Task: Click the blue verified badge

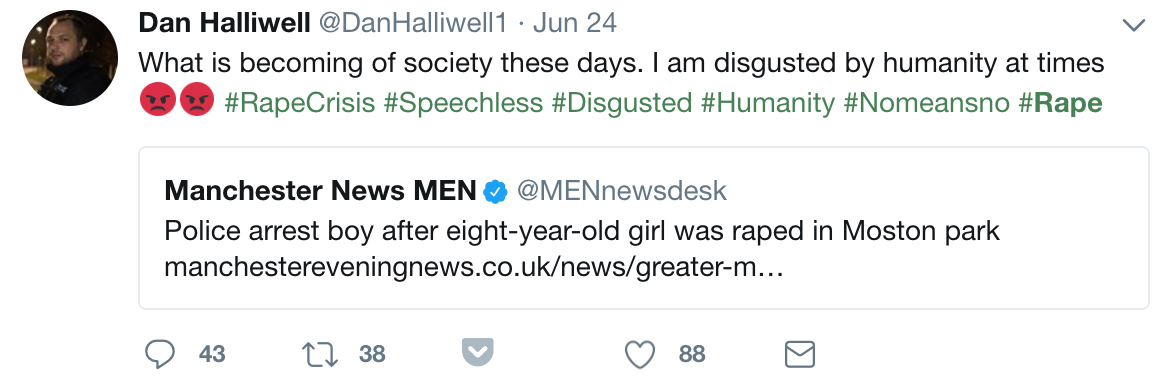Action: tap(495, 192)
